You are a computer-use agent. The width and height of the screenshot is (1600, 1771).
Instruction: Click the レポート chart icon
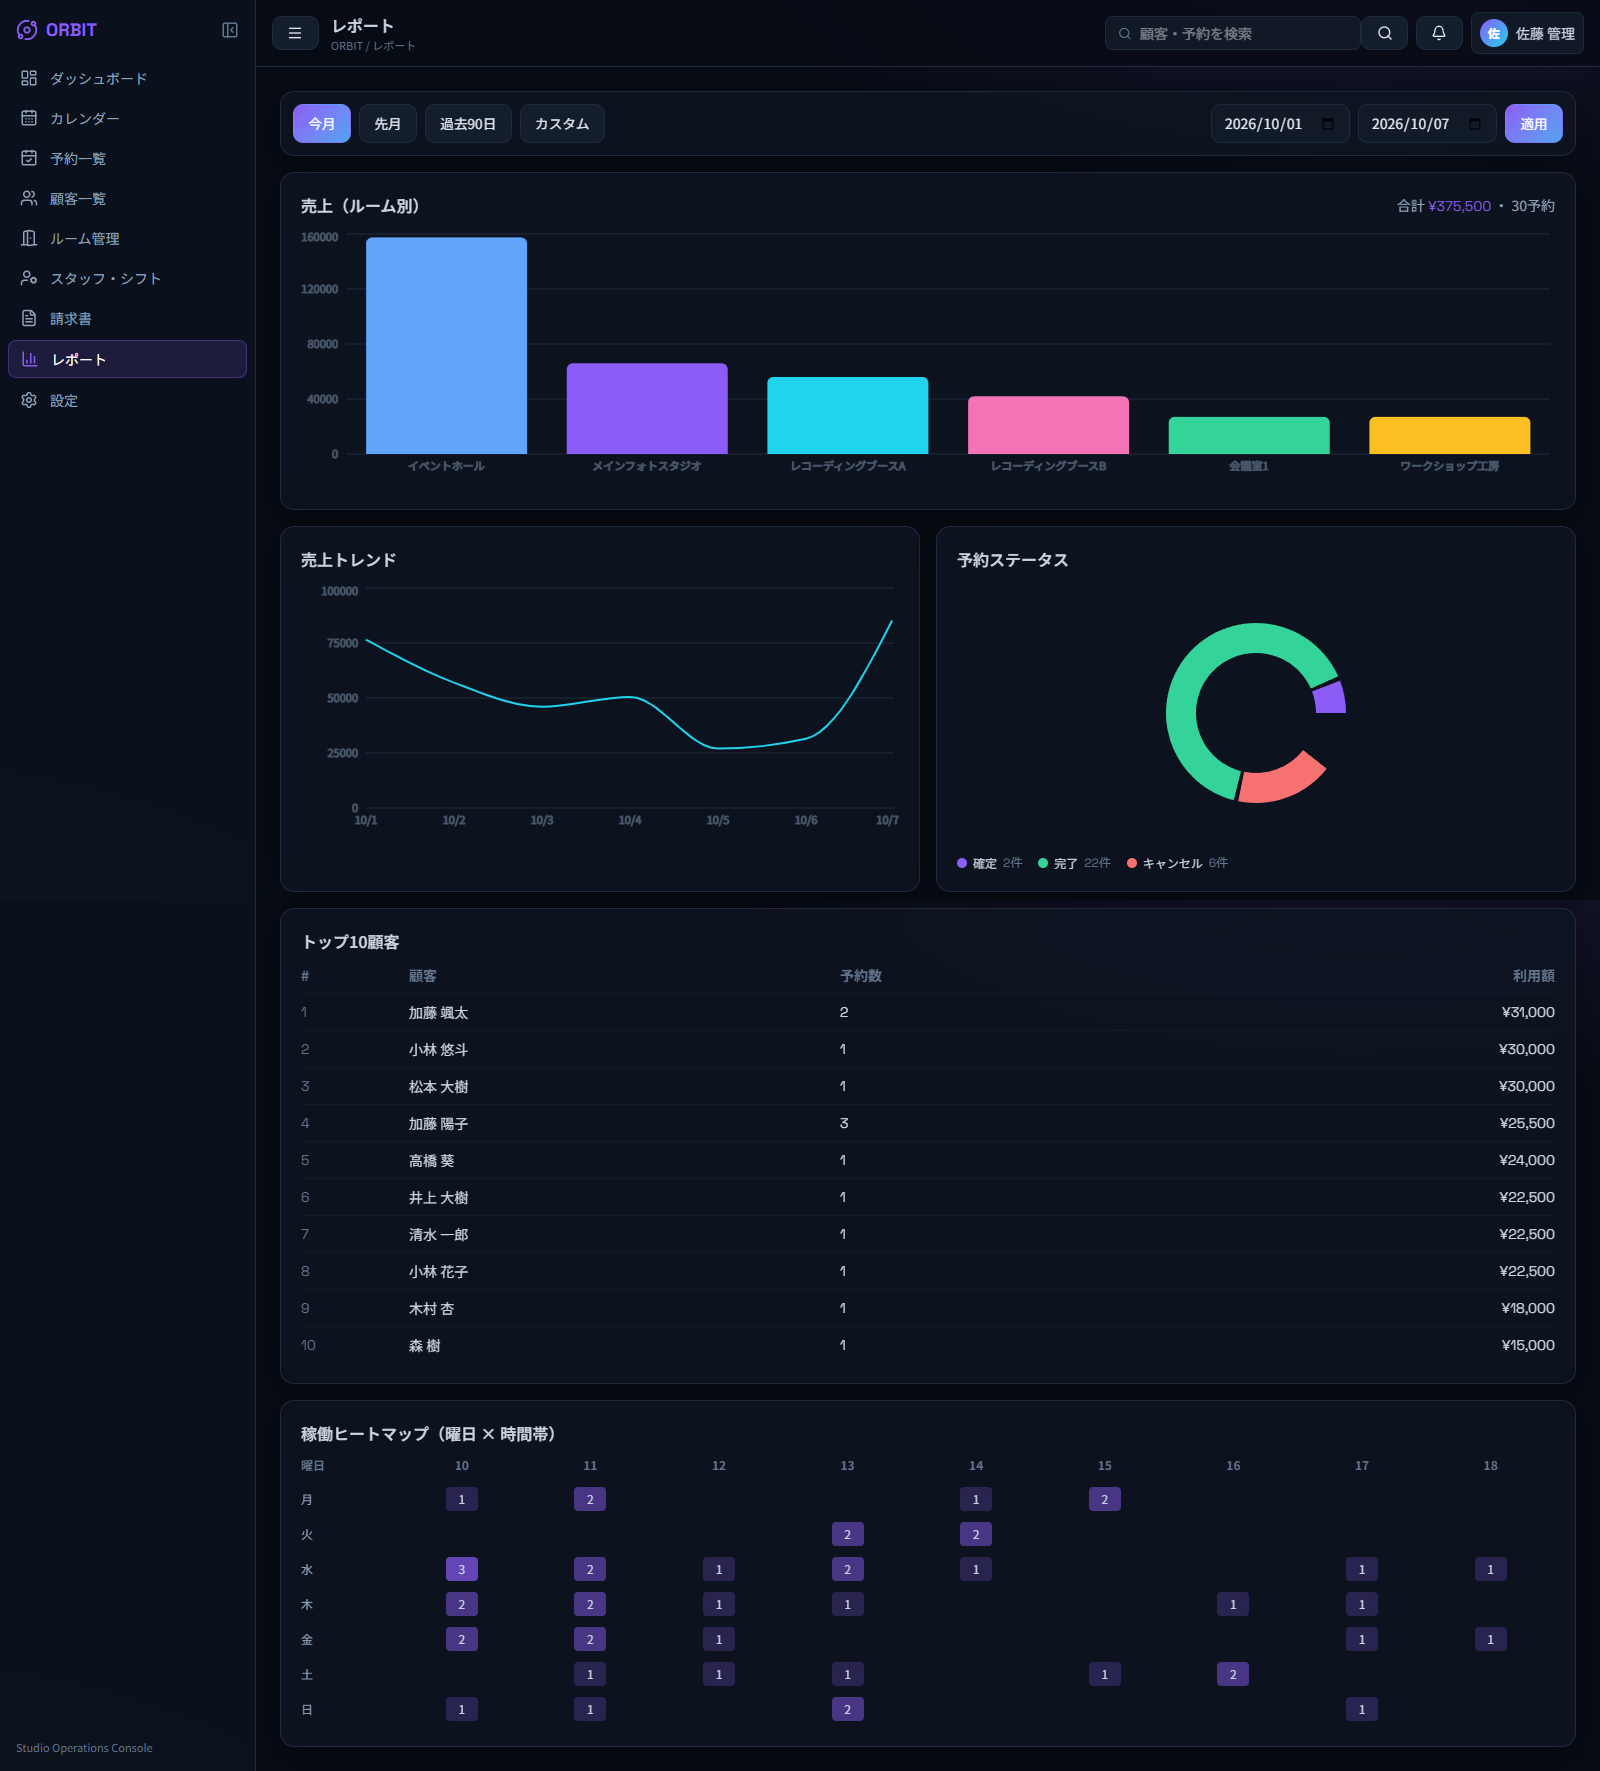click(x=30, y=359)
